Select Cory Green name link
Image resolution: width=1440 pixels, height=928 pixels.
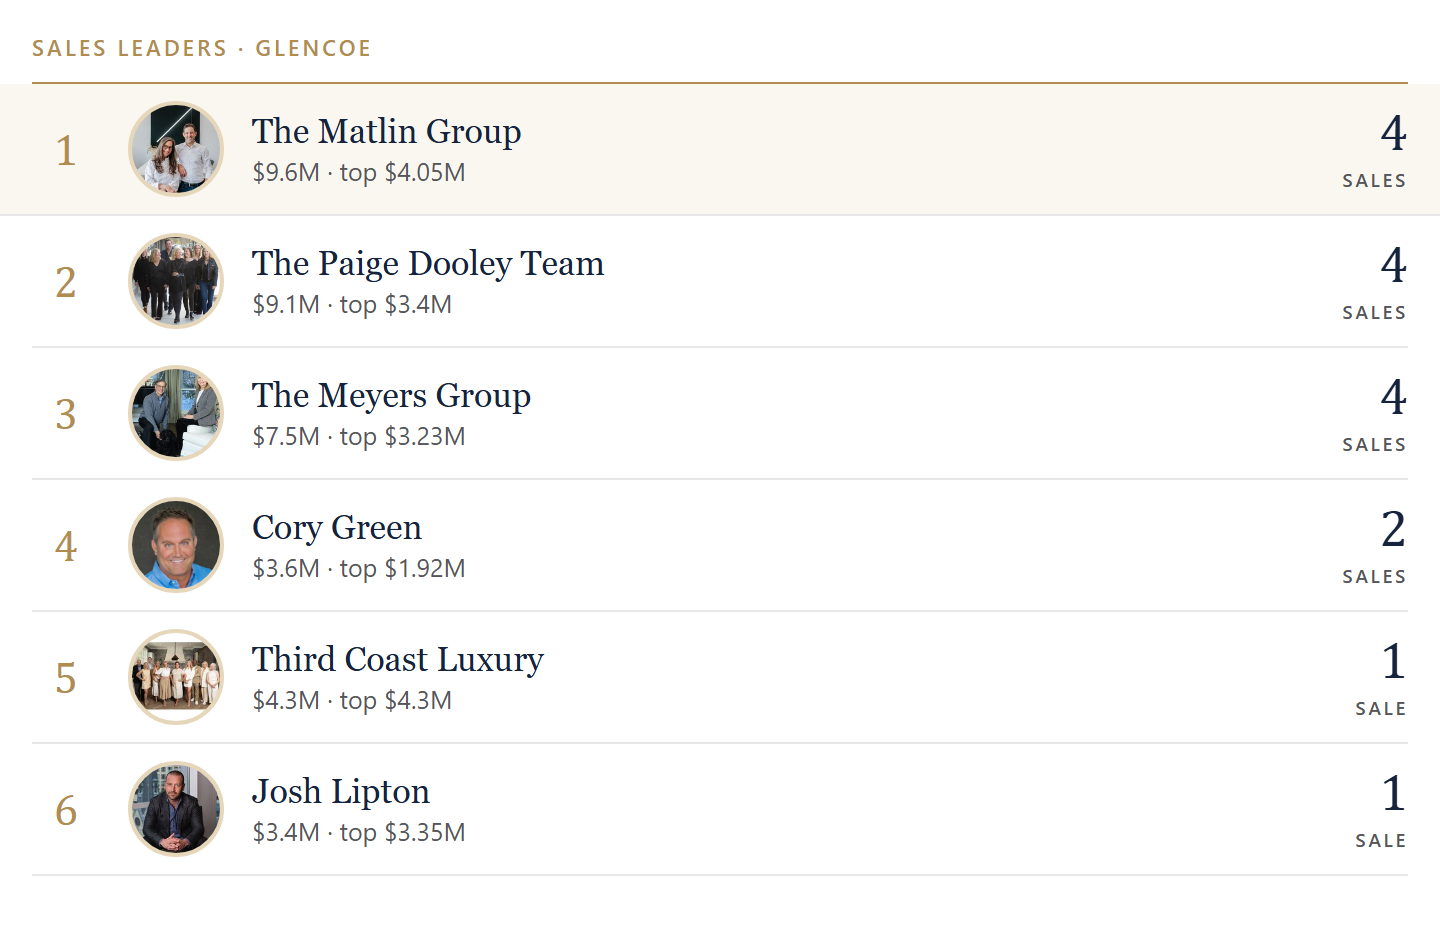(x=337, y=527)
